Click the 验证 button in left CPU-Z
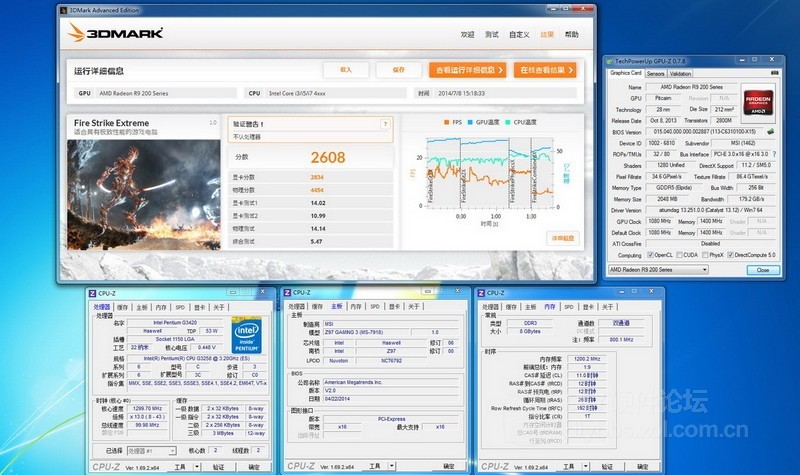 pos(218,467)
